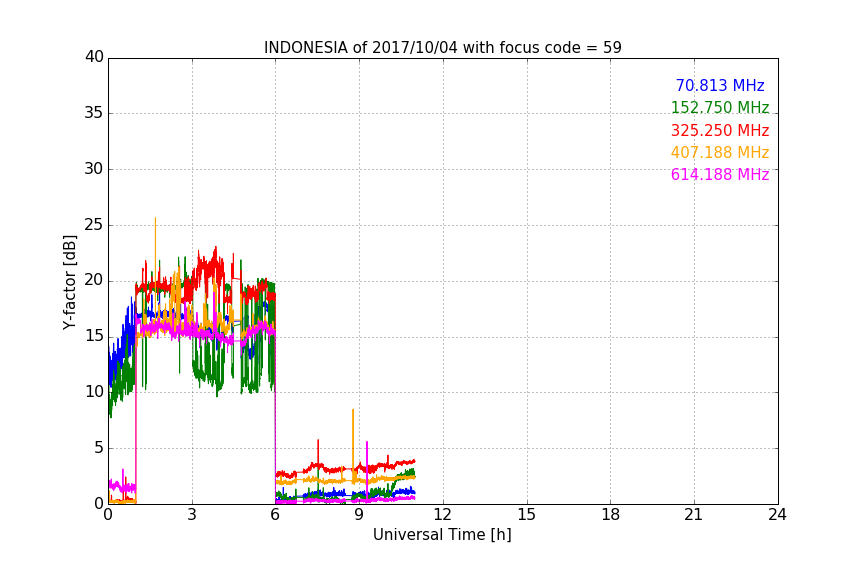
Task: Click the x-axis tick value 9
Action: [359, 515]
